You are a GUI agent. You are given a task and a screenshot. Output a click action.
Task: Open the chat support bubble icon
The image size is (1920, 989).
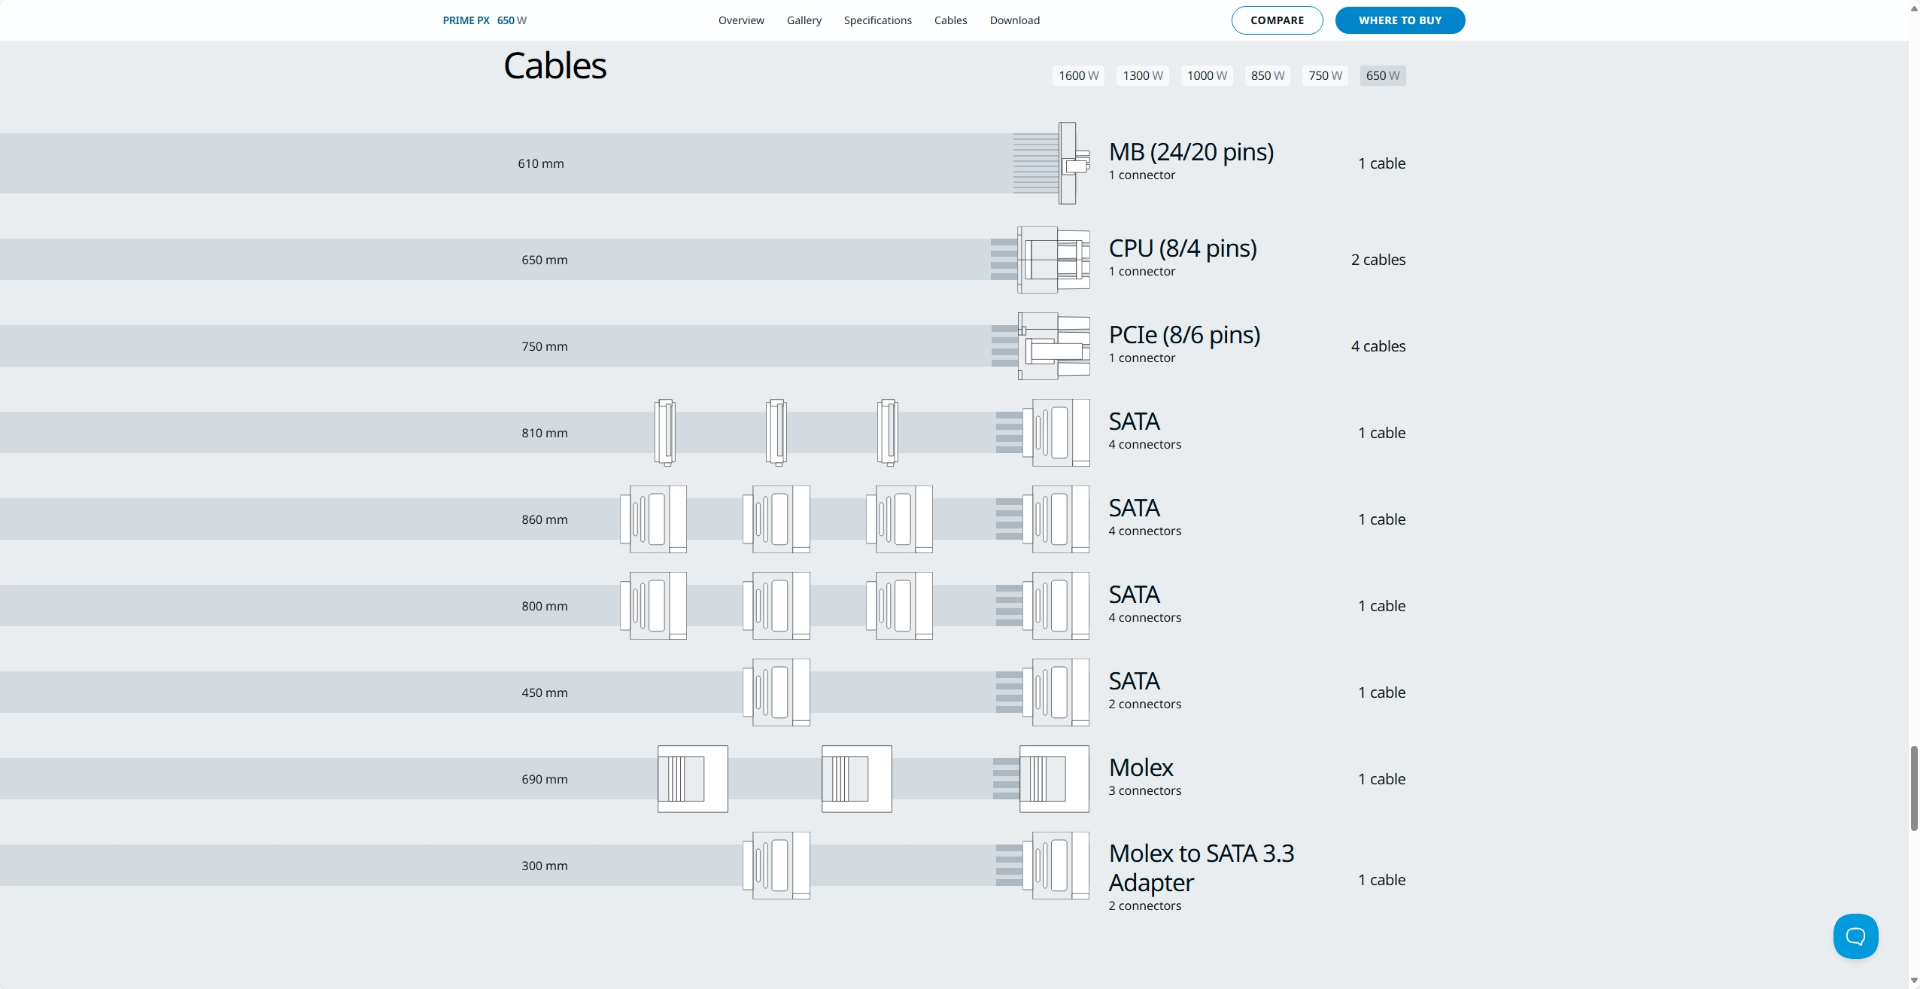pyautogui.click(x=1855, y=936)
